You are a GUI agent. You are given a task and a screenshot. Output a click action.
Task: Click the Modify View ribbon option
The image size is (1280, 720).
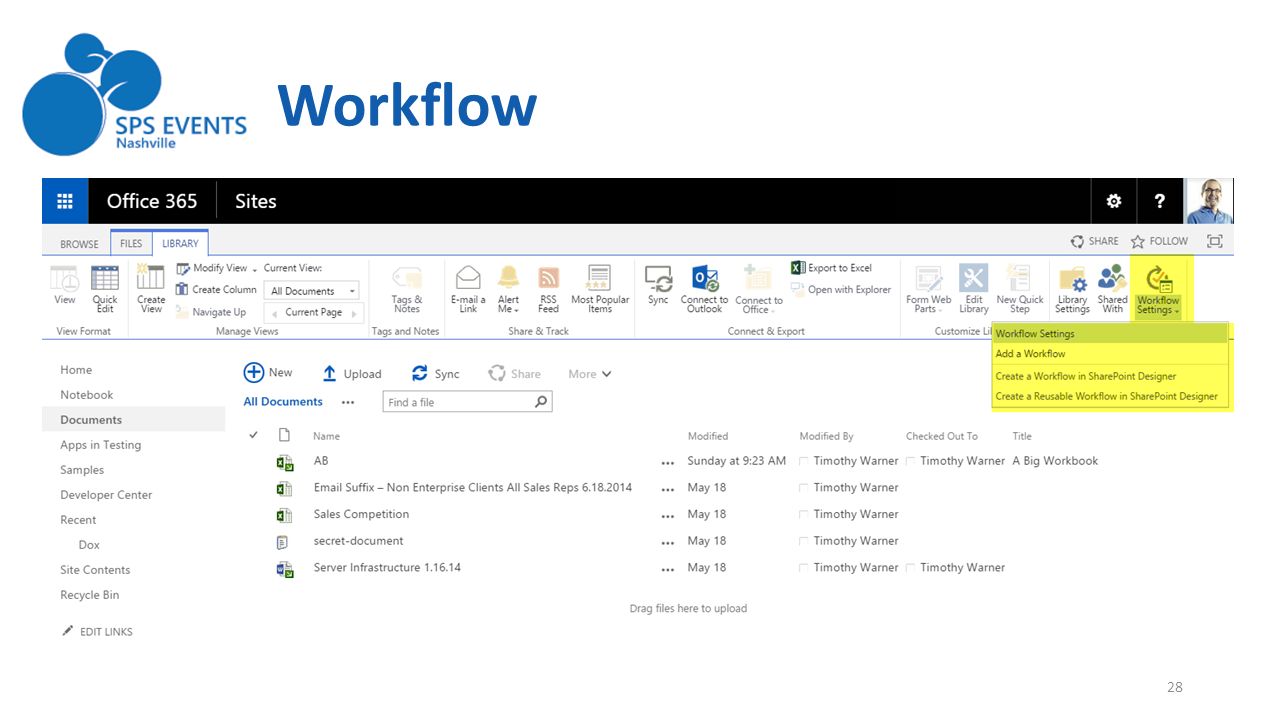[216, 268]
